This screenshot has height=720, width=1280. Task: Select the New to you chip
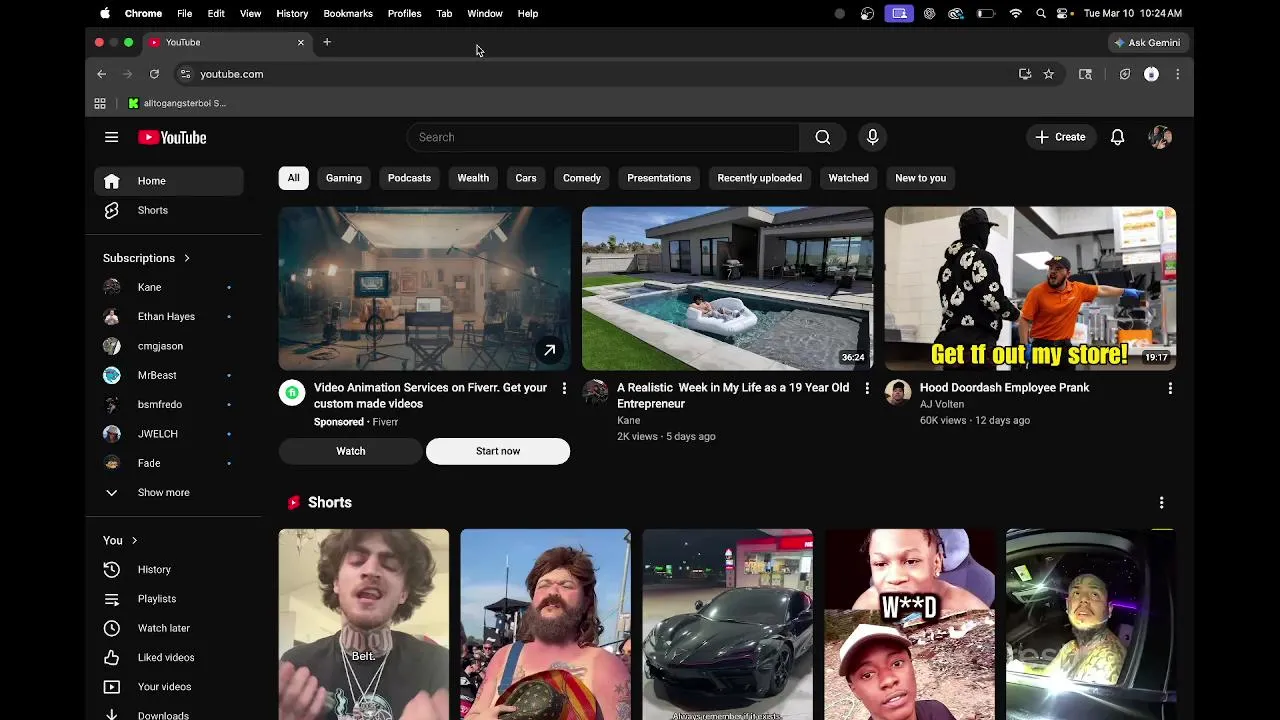920,178
